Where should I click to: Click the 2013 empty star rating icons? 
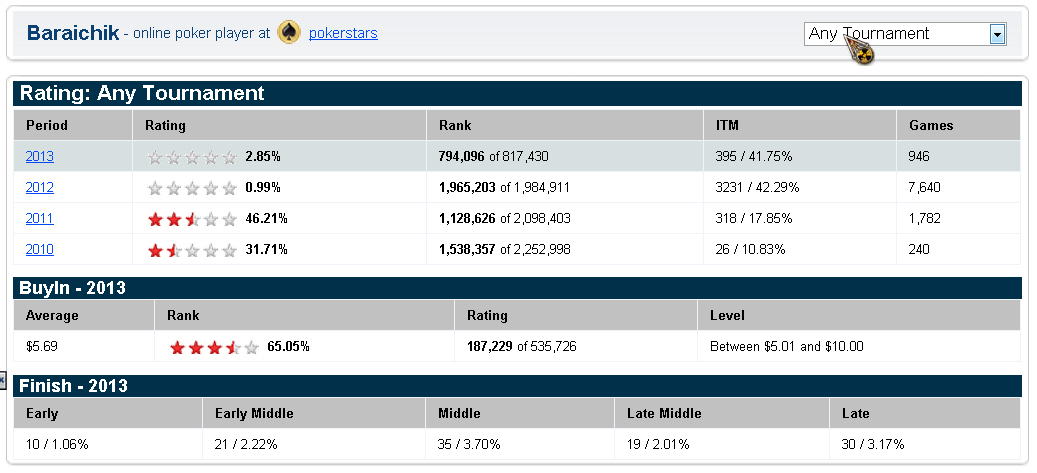click(192, 157)
